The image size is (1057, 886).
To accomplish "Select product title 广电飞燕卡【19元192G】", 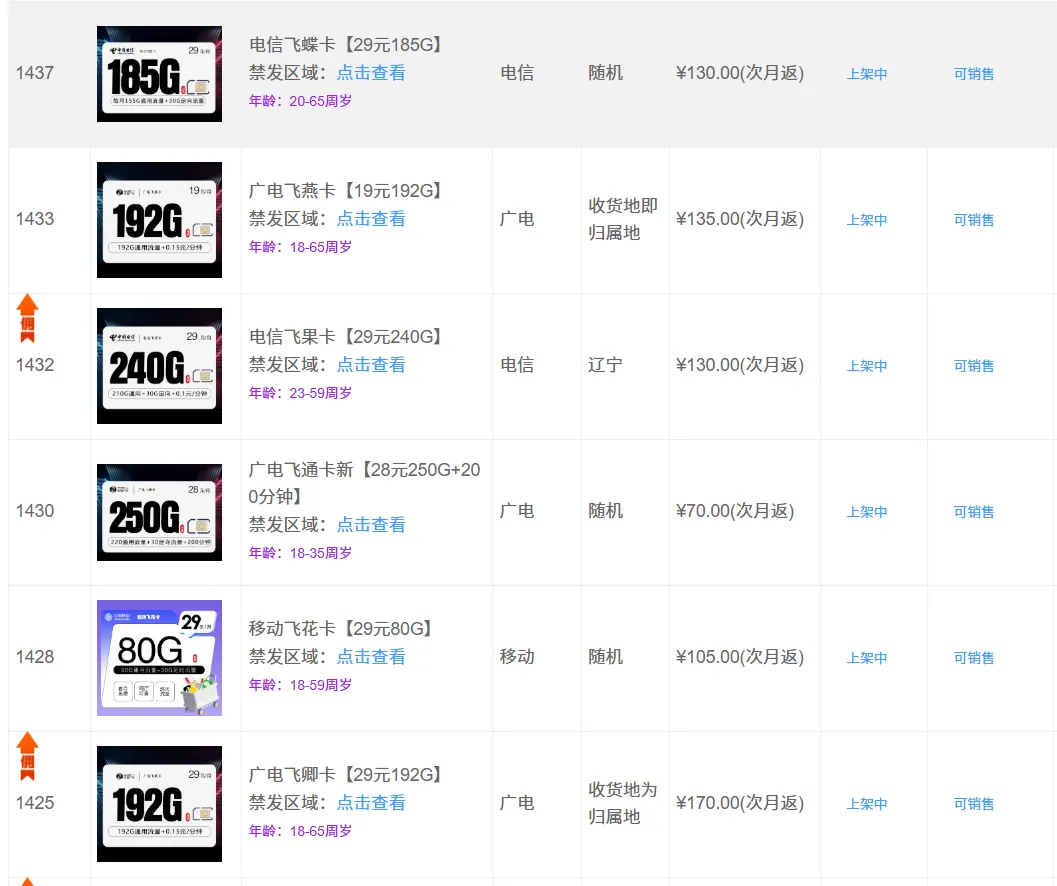I will pyautogui.click(x=345, y=191).
